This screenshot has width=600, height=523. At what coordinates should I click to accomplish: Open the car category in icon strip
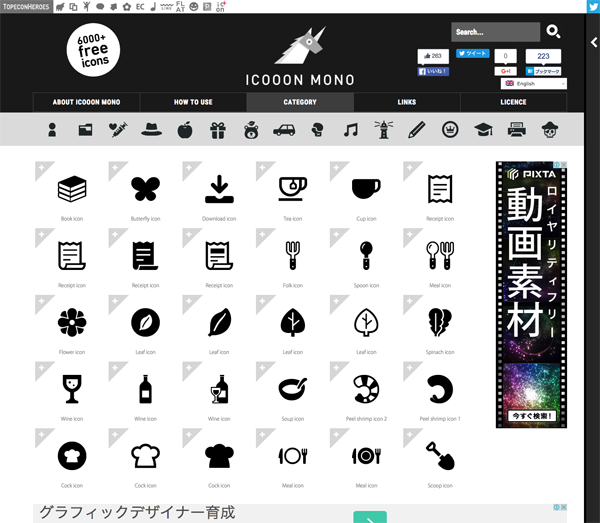pos(284,129)
